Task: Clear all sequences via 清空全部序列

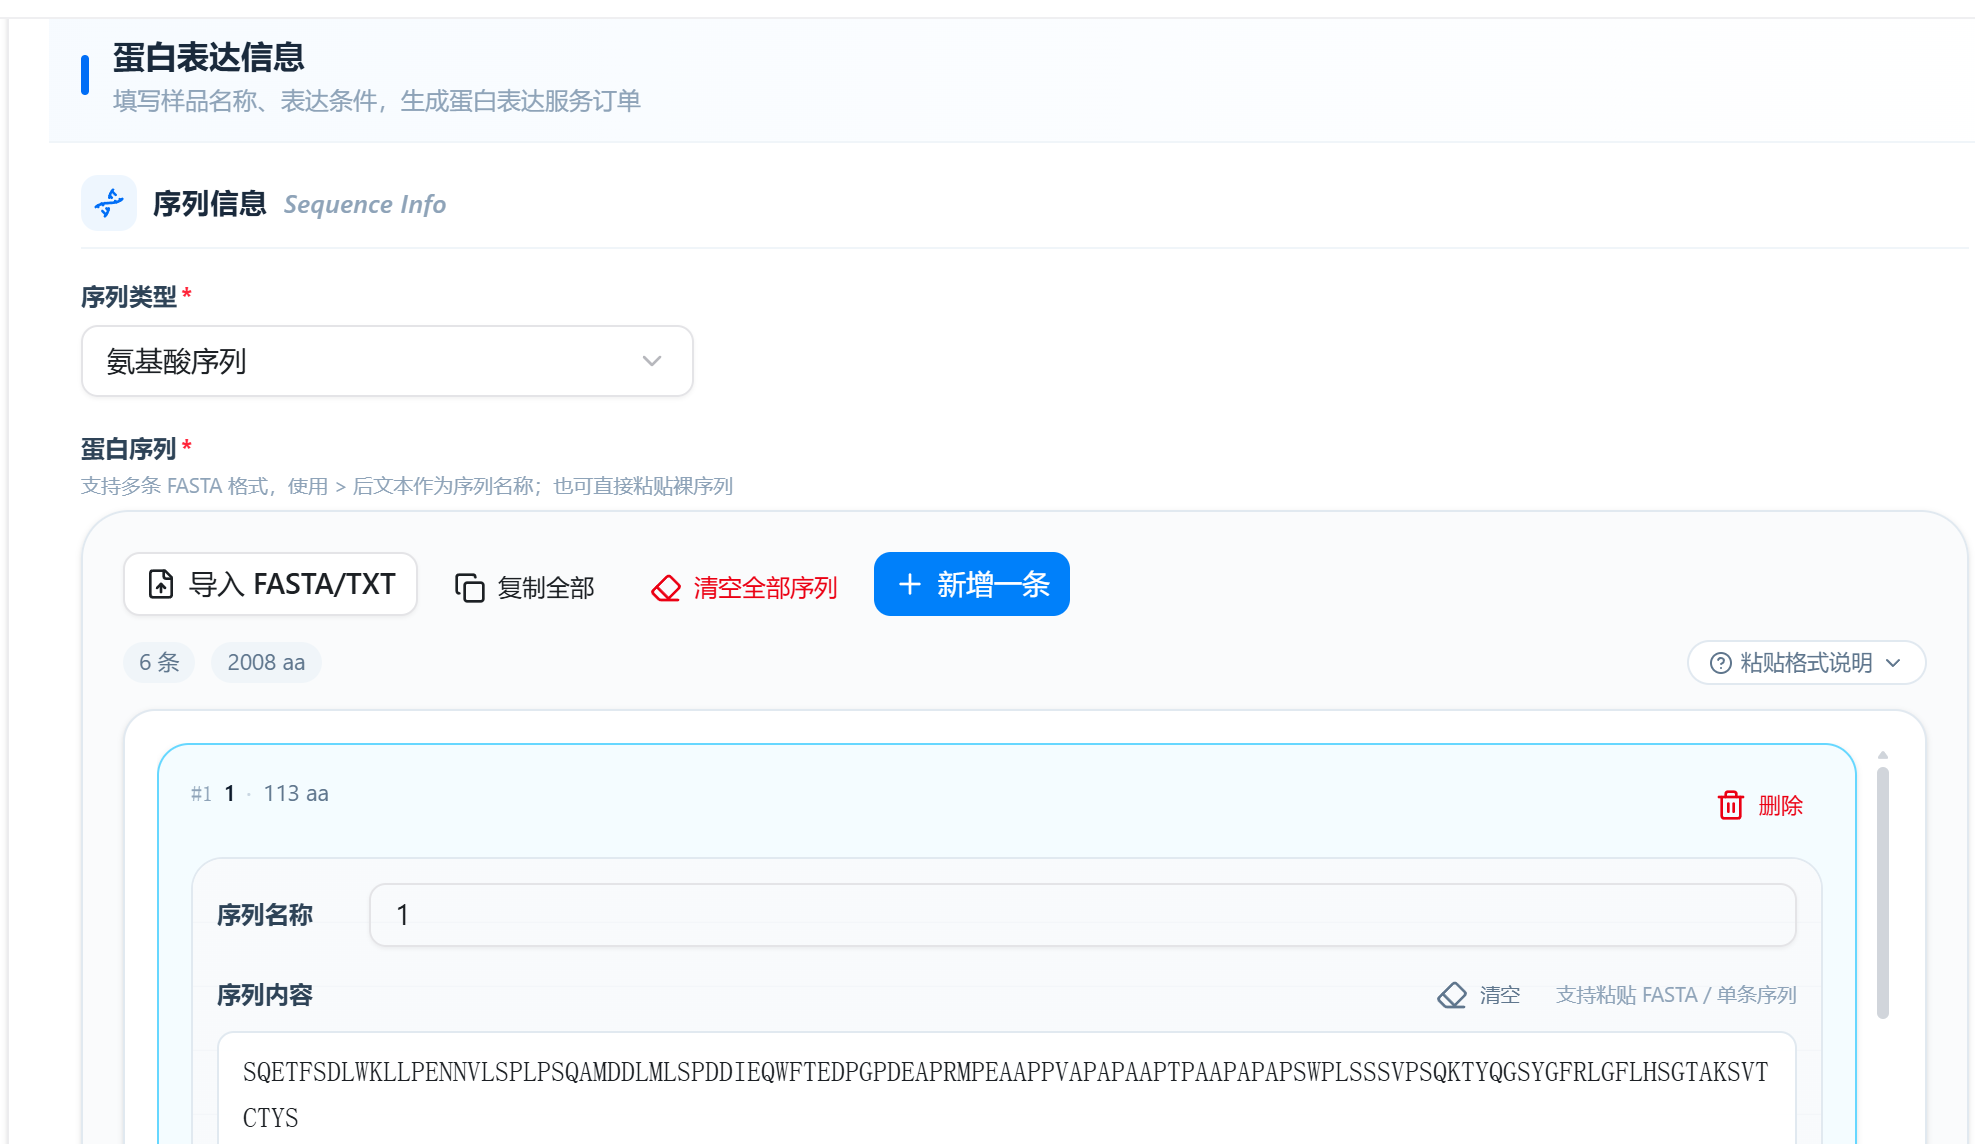Action: 744,587
